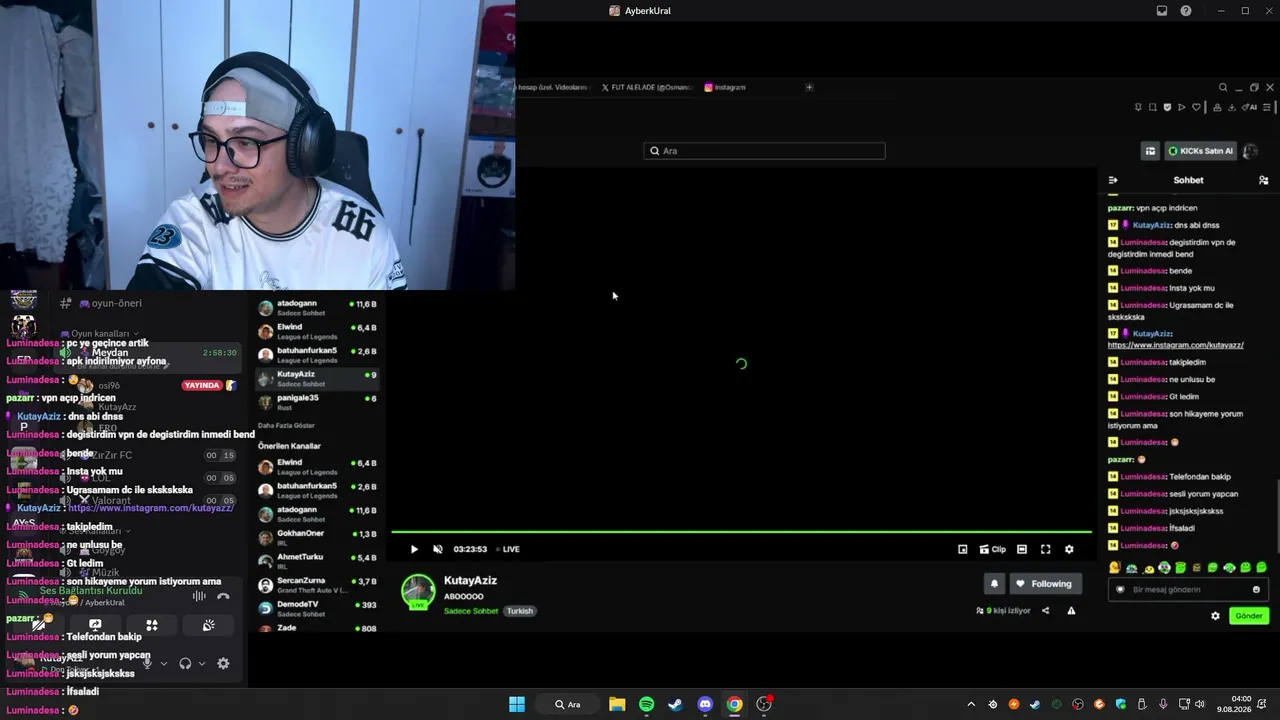Open the browser easy setup menu
The height and width of the screenshot is (720, 1280).
click(1266, 107)
